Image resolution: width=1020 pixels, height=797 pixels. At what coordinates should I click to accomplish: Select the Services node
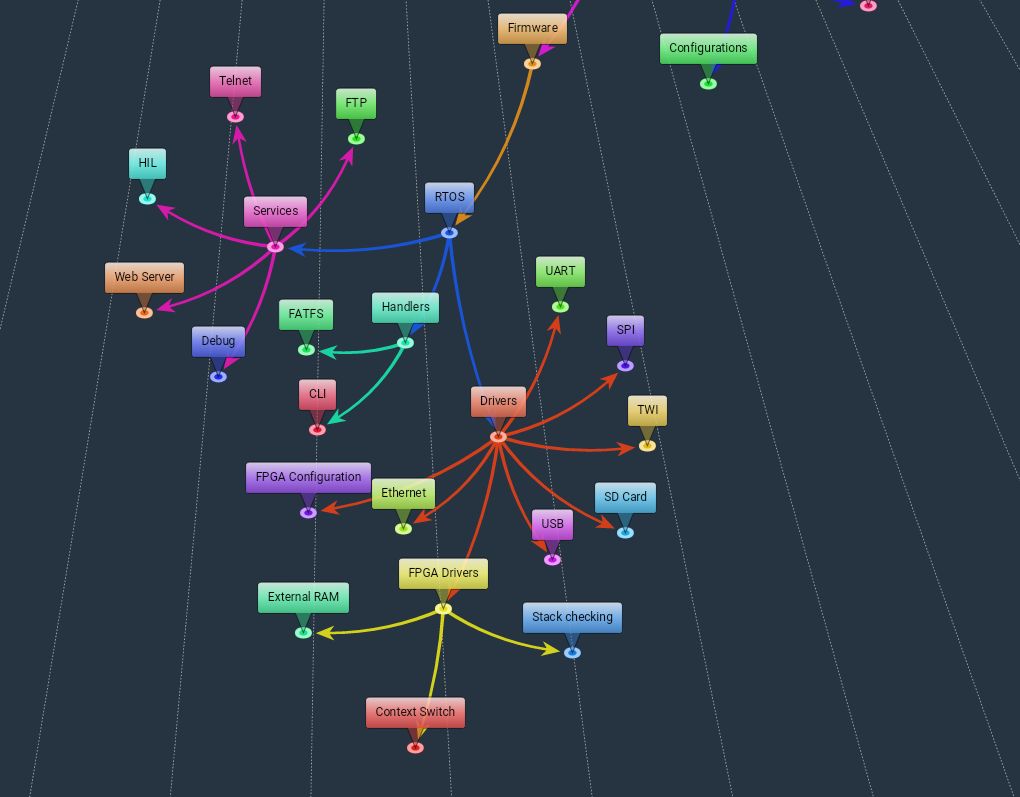pos(275,211)
